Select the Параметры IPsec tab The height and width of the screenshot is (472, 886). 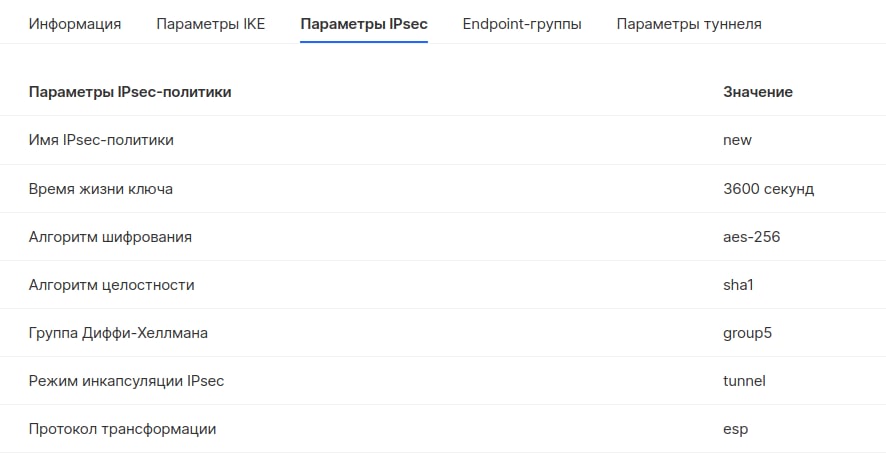tap(364, 24)
